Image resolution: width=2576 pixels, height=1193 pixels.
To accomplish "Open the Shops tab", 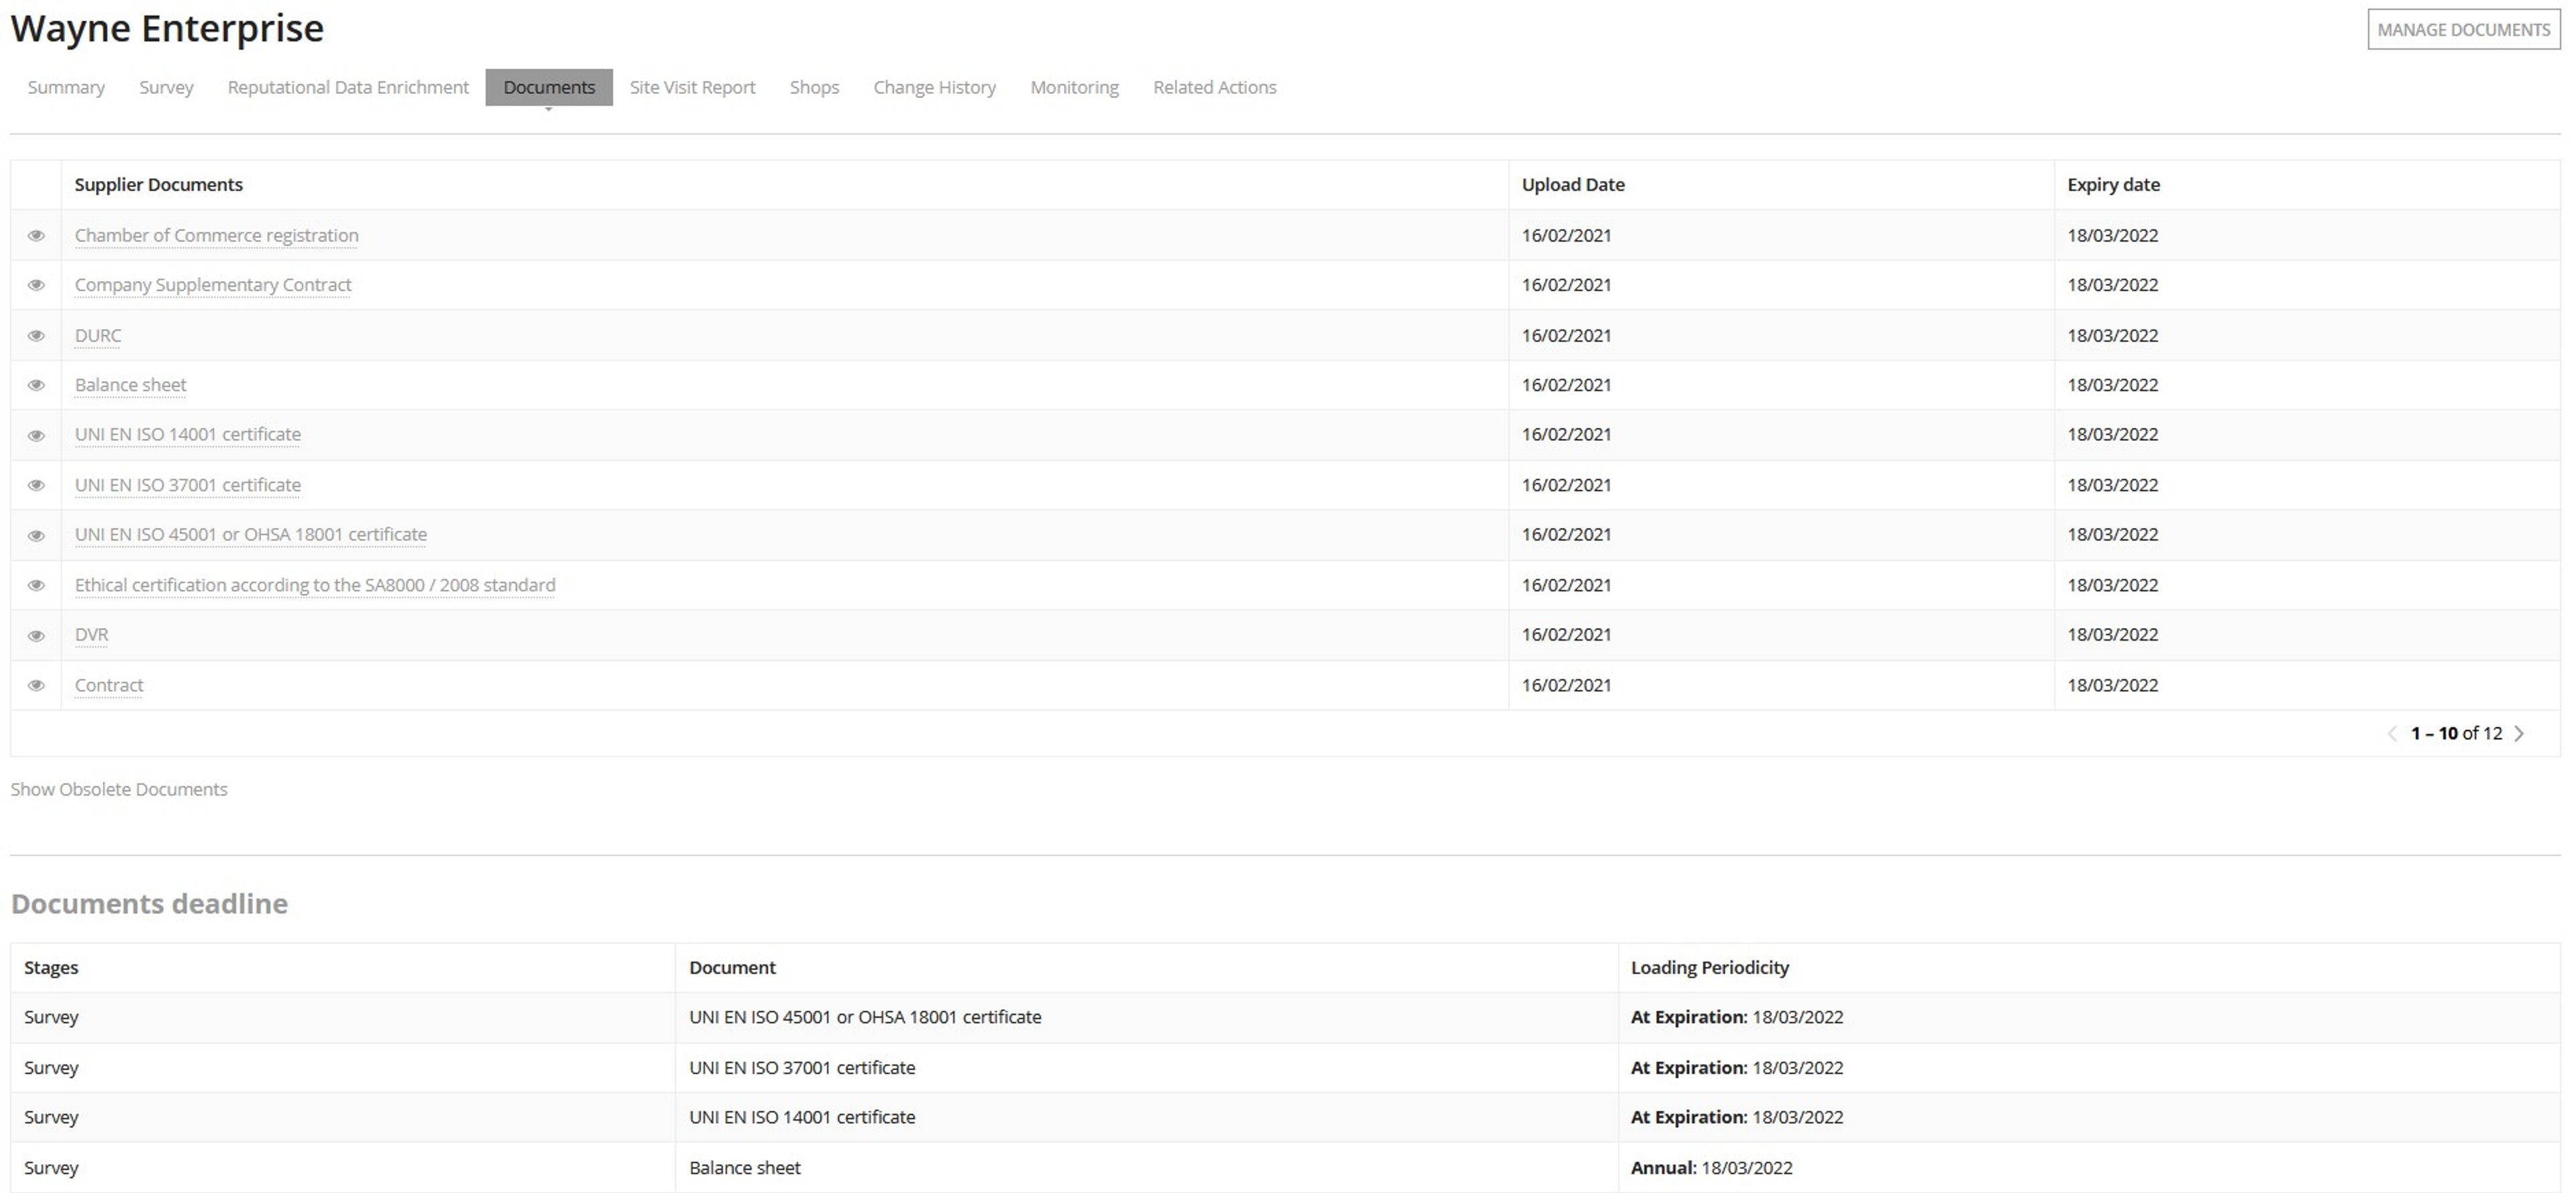I will 814,87.
